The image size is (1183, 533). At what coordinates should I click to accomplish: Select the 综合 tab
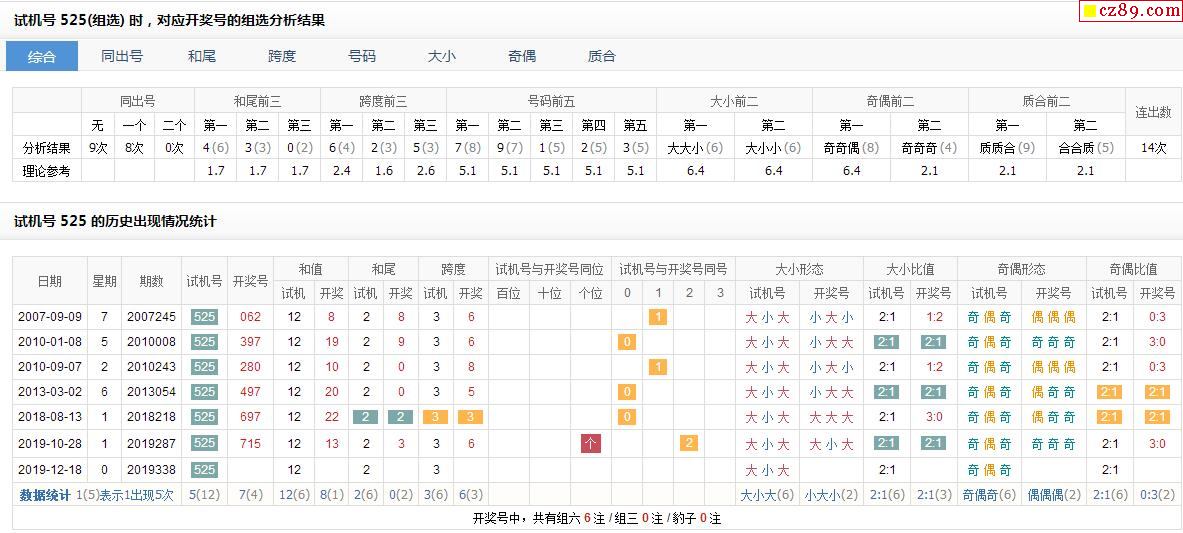click(42, 56)
